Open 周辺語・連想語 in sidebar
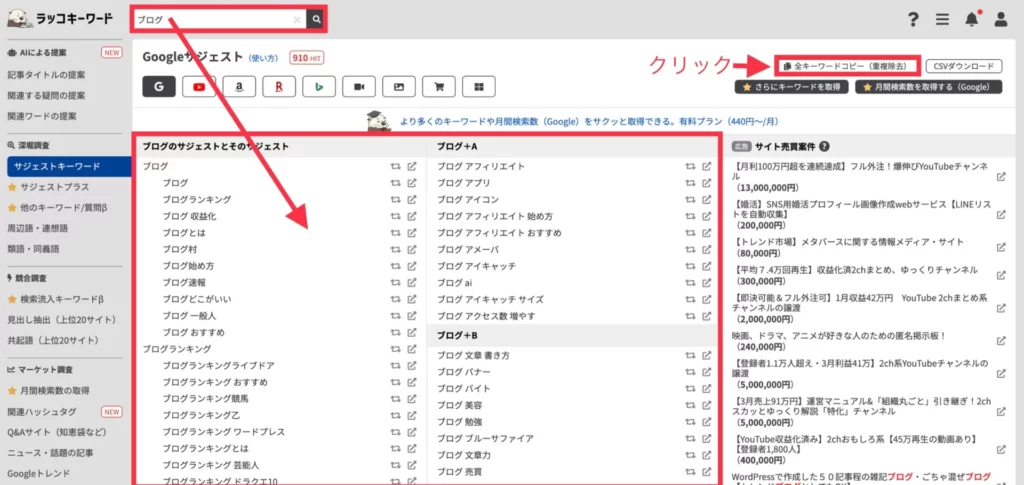1024x485 pixels. (38, 228)
